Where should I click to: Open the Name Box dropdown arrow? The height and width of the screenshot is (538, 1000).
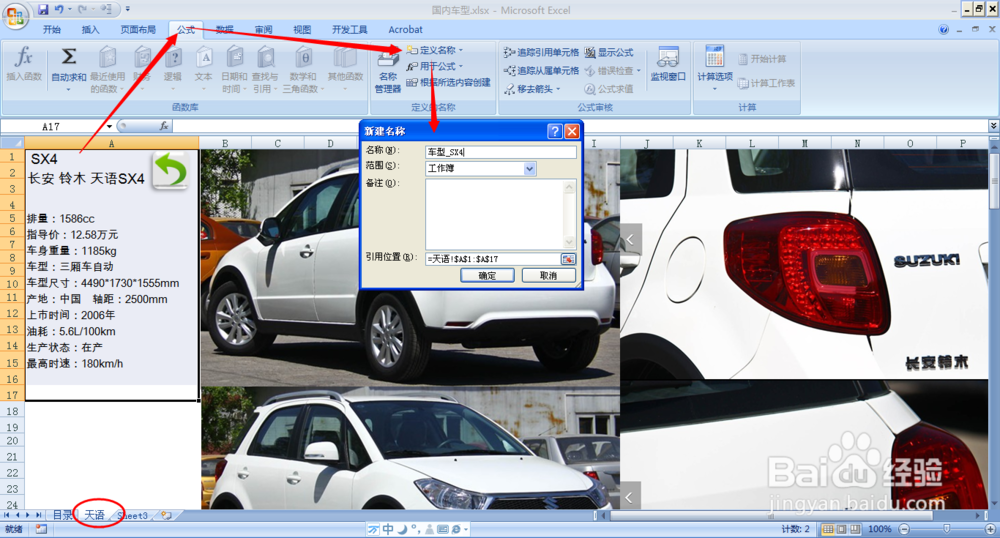[109, 126]
